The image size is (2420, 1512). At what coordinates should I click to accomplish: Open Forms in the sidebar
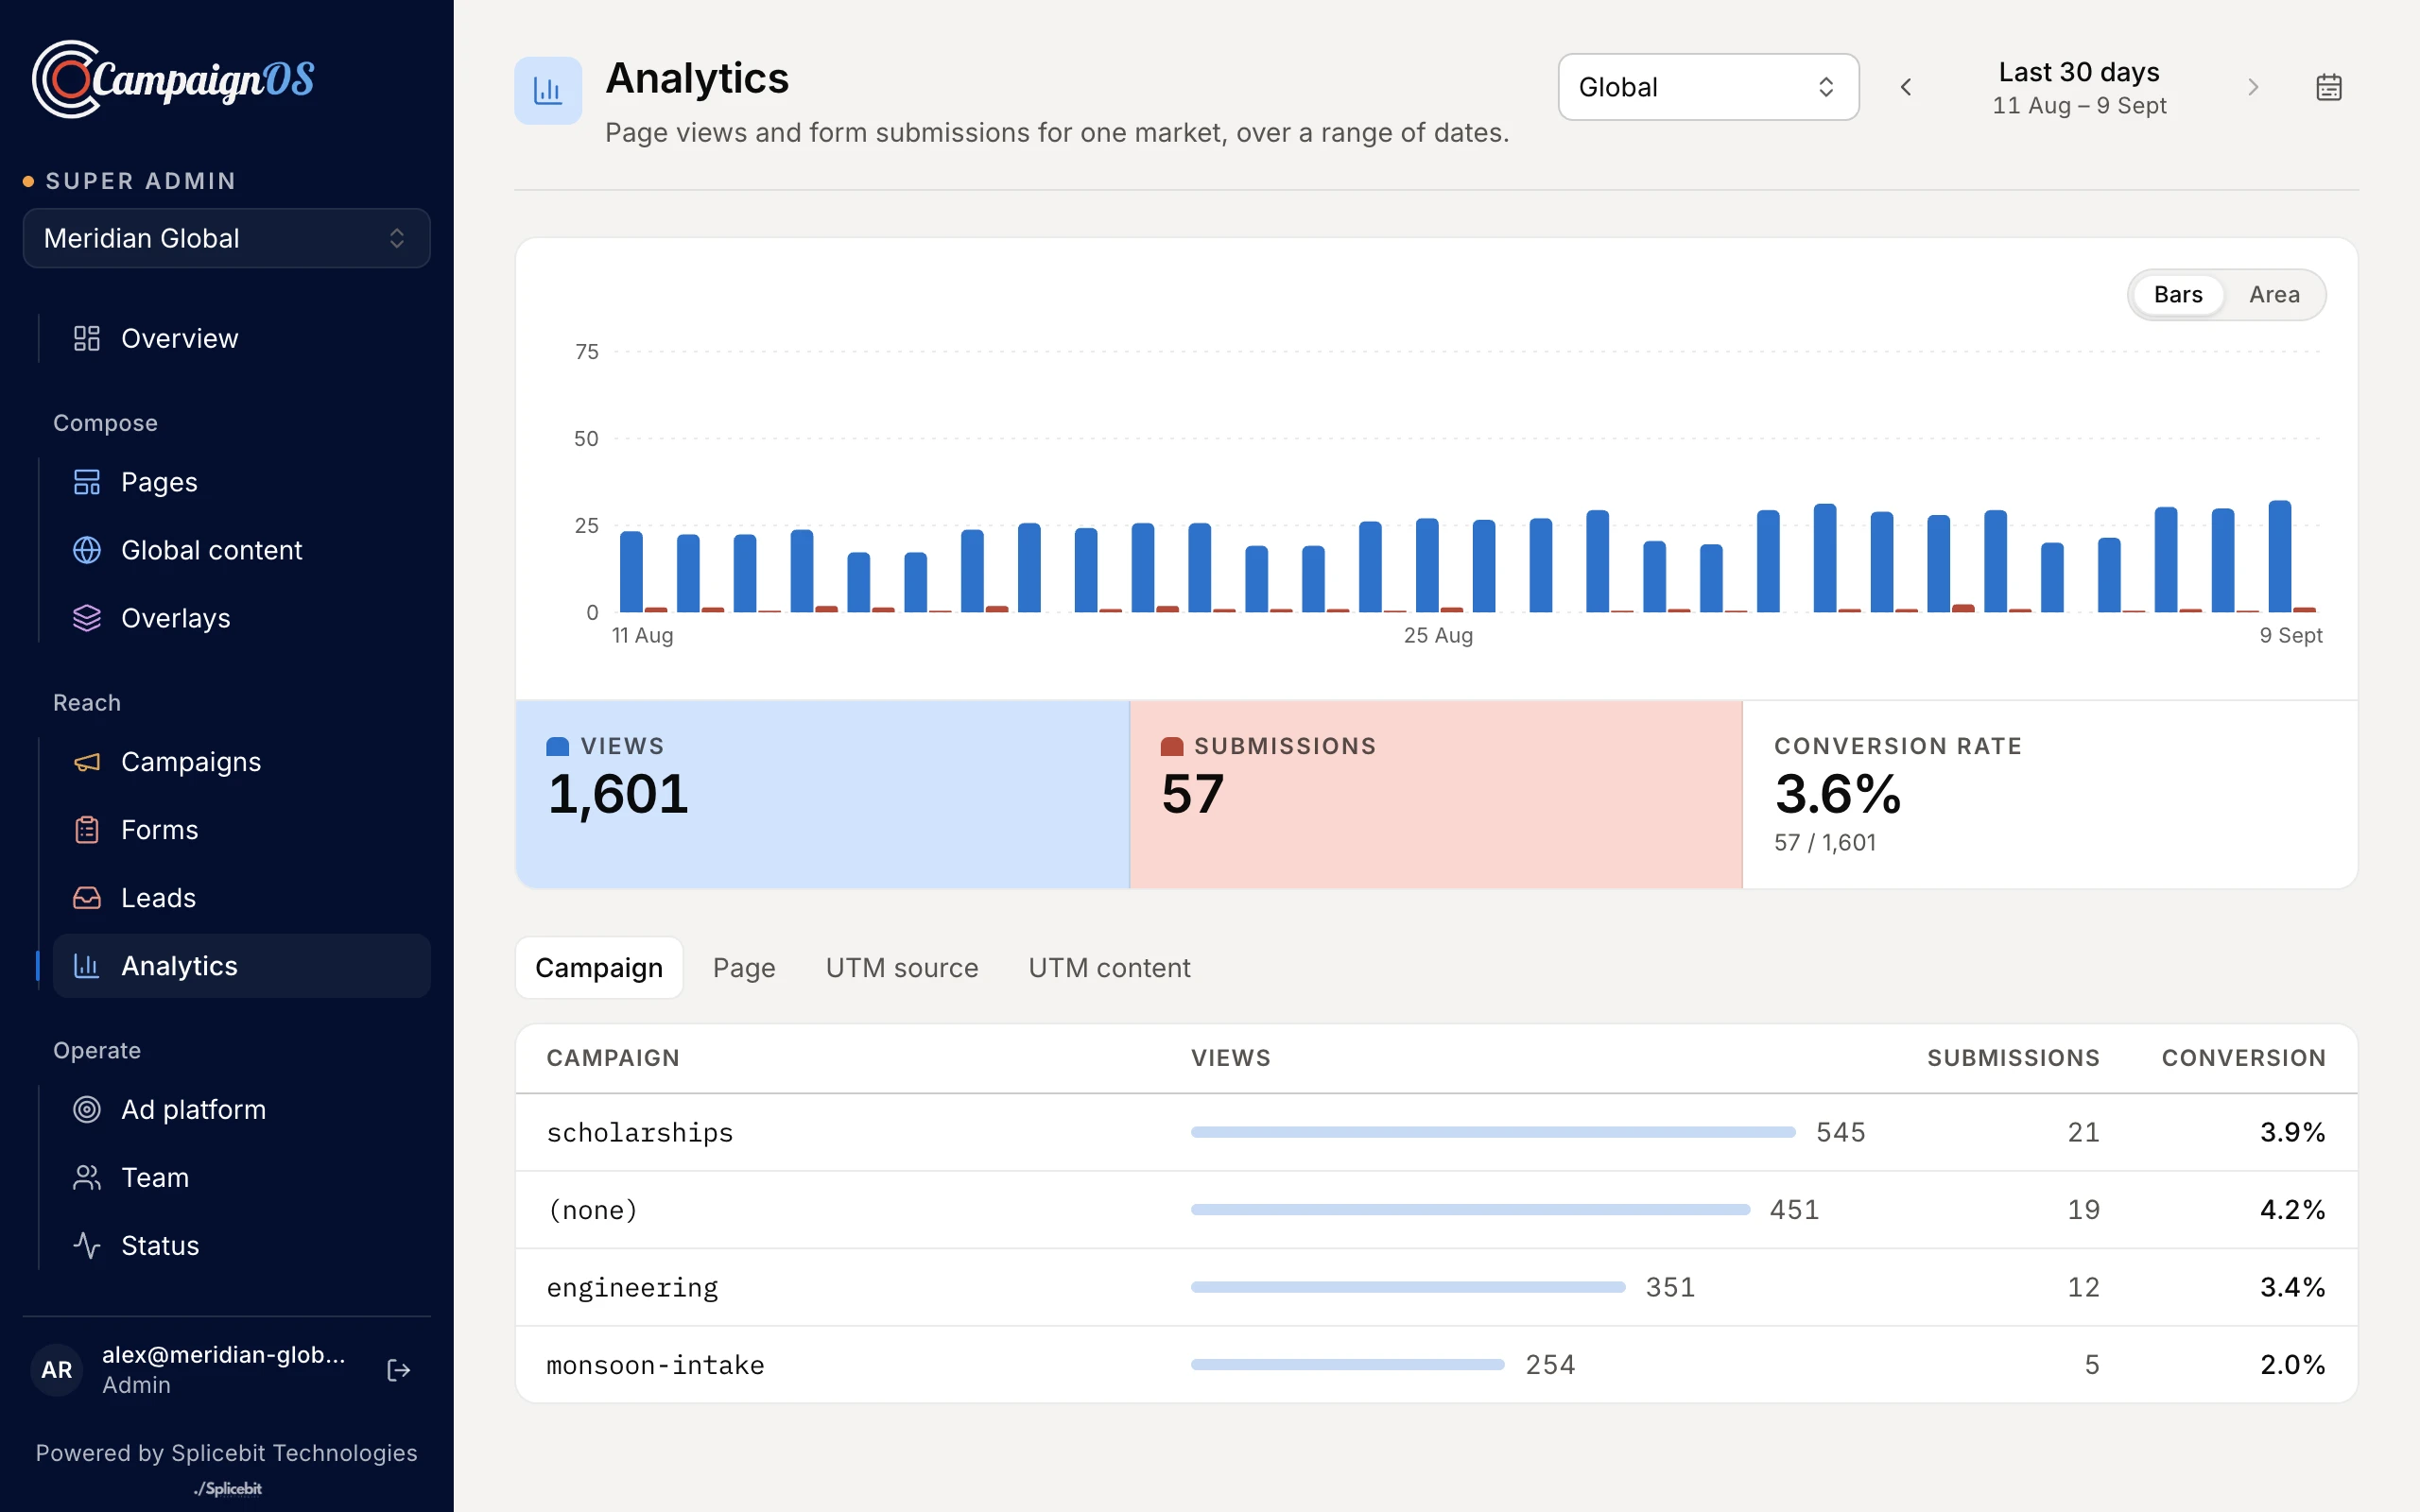[242, 830]
